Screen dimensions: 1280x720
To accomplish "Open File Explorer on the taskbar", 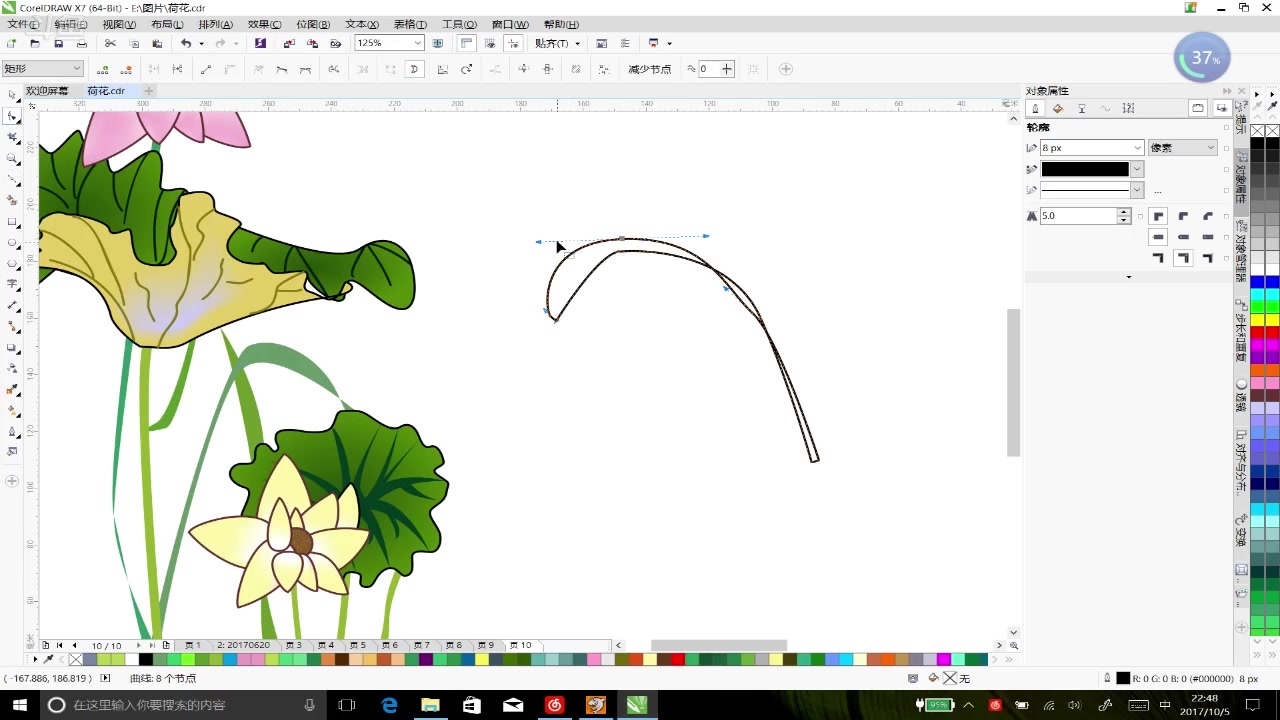I will pyautogui.click(x=430, y=705).
